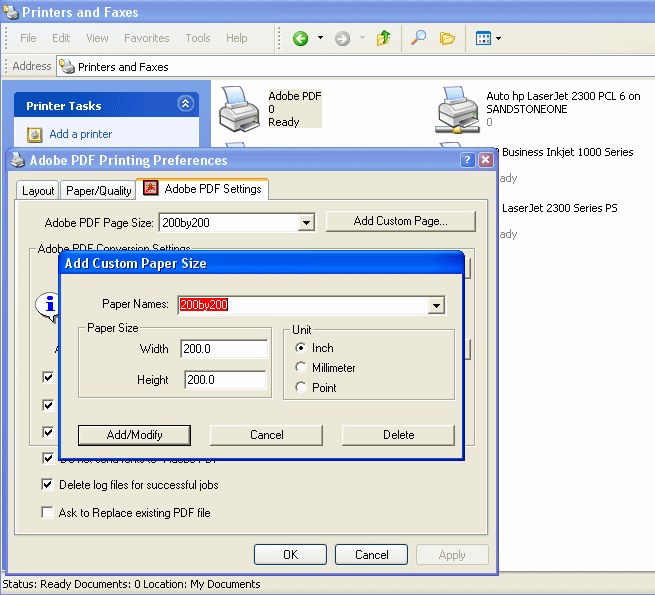Click the Adobe PDF Printing Preferences title icon
This screenshot has height=595, width=655.
tap(18, 160)
